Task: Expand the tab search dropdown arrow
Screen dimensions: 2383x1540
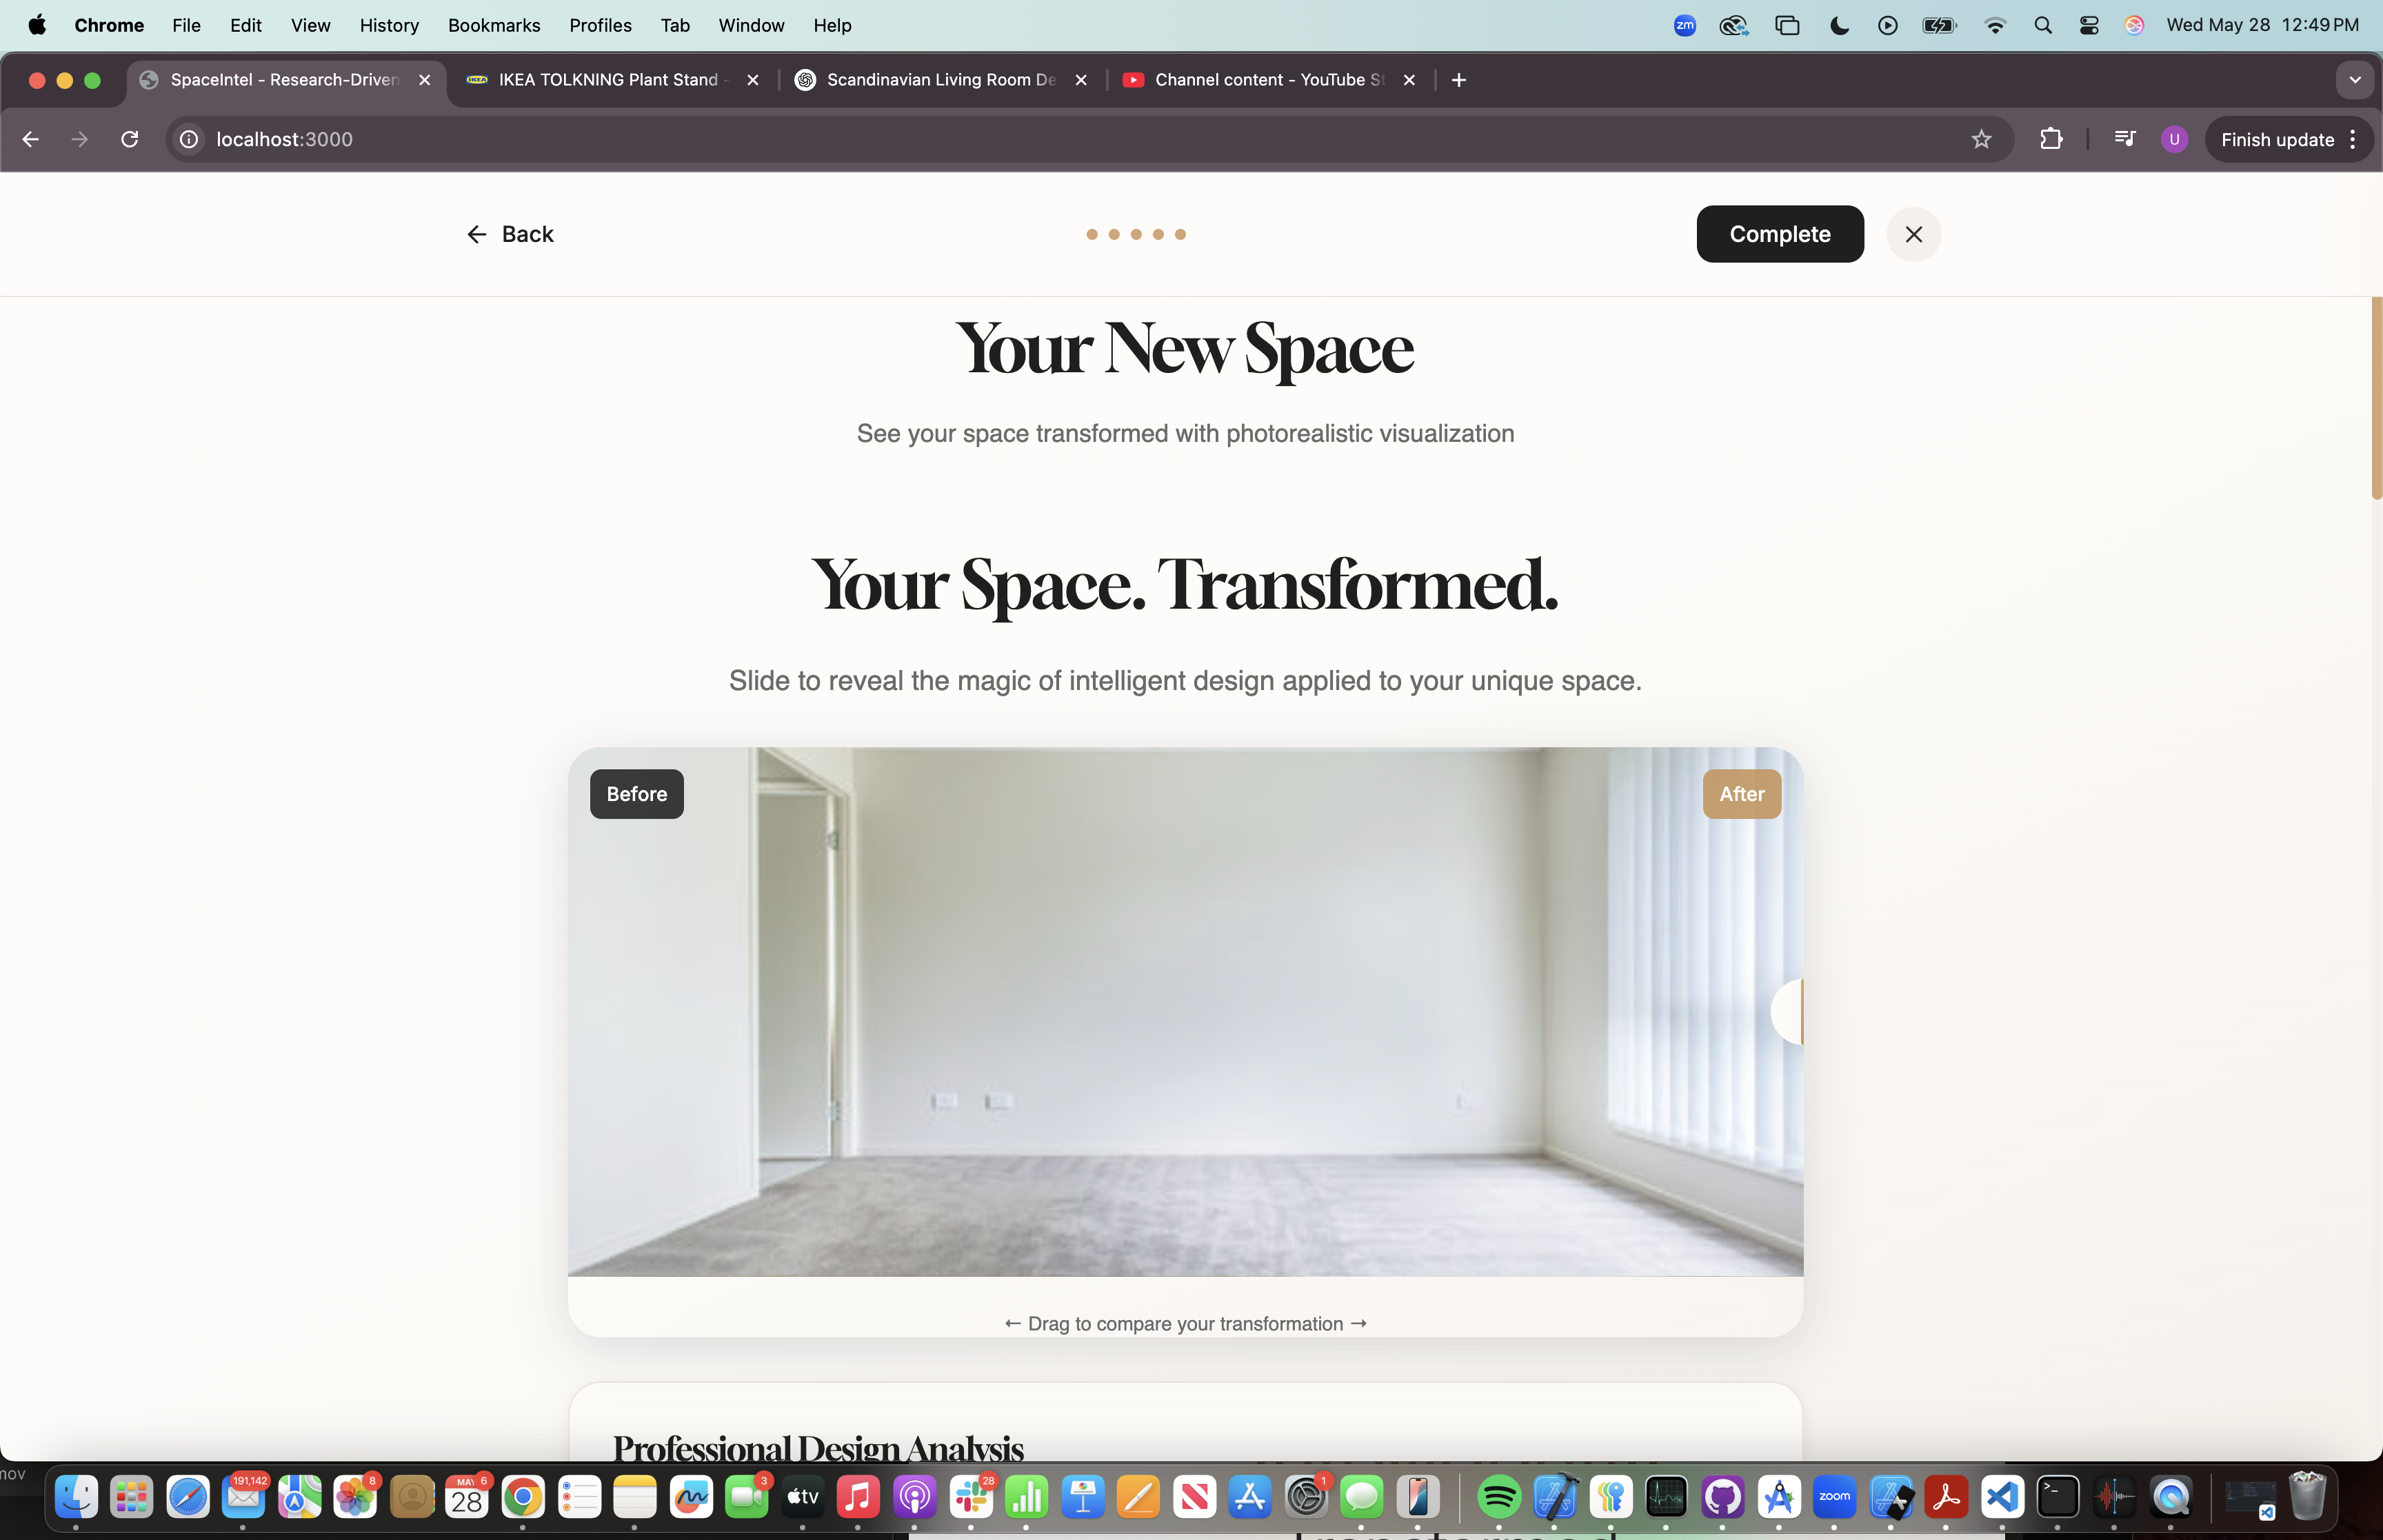Action: (2355, 80)
